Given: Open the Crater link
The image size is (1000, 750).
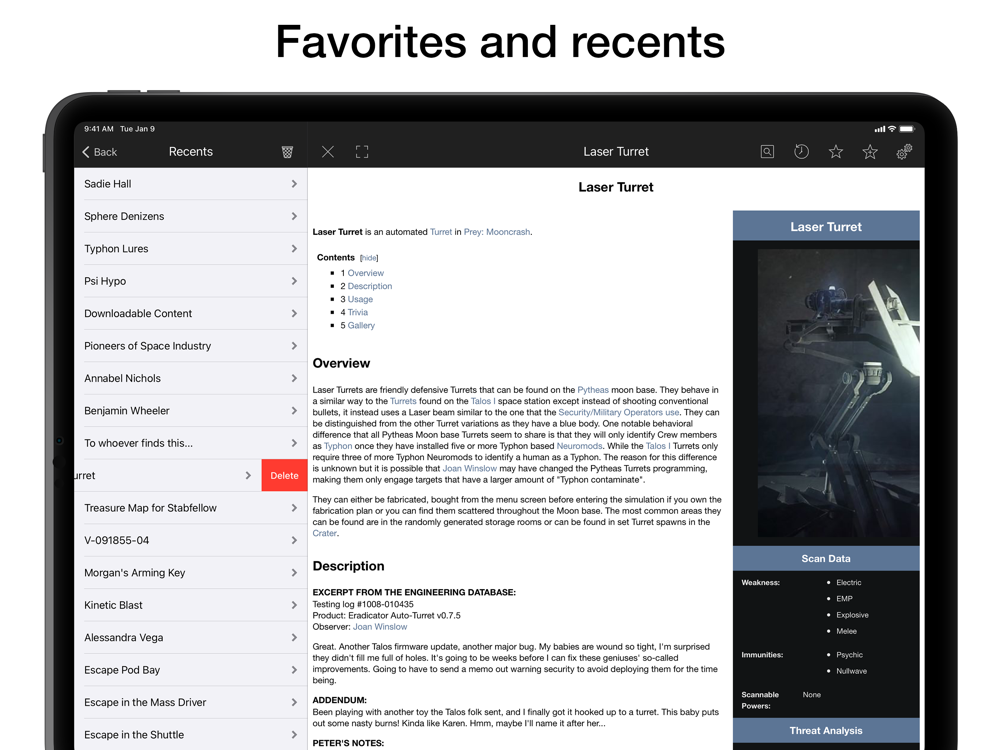Looking at the screenshot, I should pos(324,533).
